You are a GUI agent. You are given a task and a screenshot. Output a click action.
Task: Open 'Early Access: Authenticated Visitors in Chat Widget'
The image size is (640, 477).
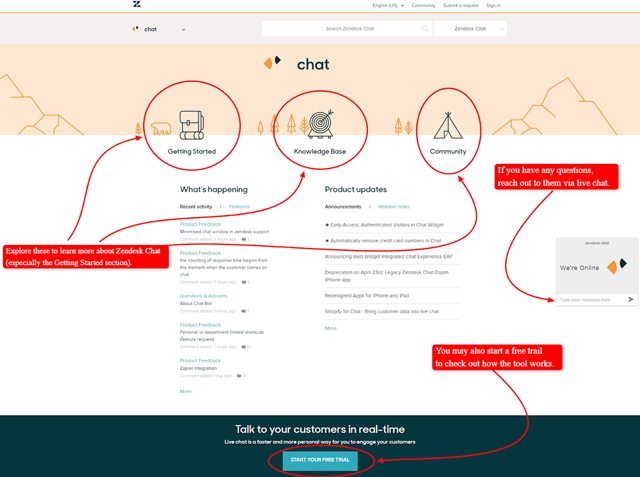click(x=387, y=225)
